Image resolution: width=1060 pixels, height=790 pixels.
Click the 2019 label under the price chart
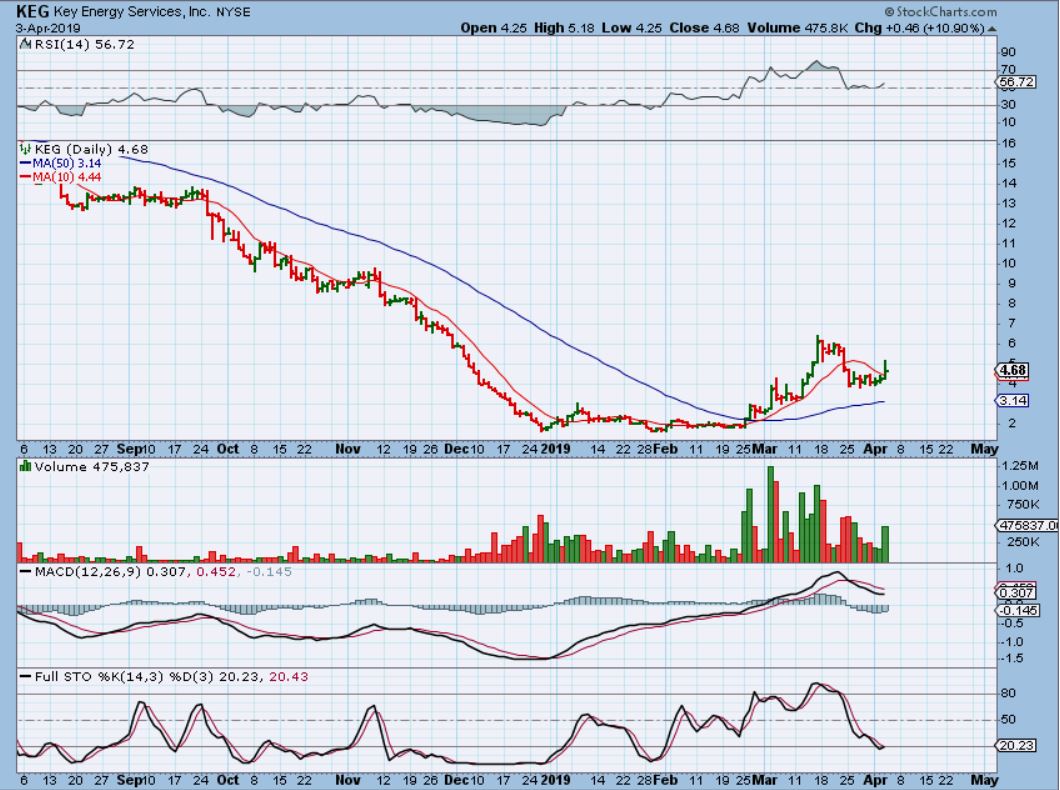[556, 449]
